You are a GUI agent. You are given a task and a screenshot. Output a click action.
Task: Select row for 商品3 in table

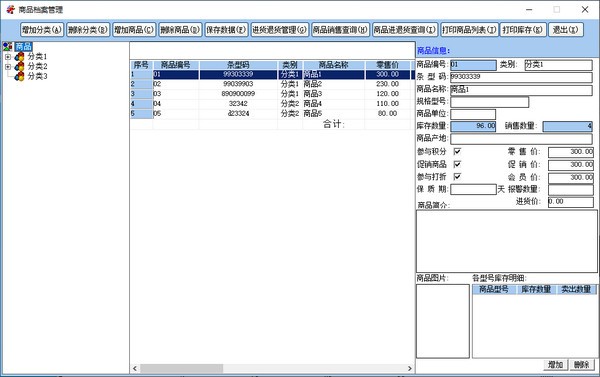pyautogui.click(x=272, y=94)
